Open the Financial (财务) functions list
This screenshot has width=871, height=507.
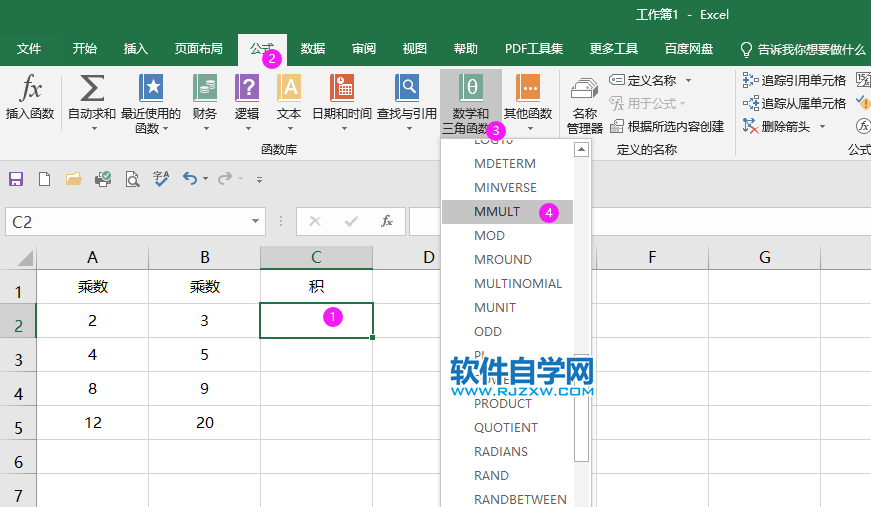click(x=204, y=103)
